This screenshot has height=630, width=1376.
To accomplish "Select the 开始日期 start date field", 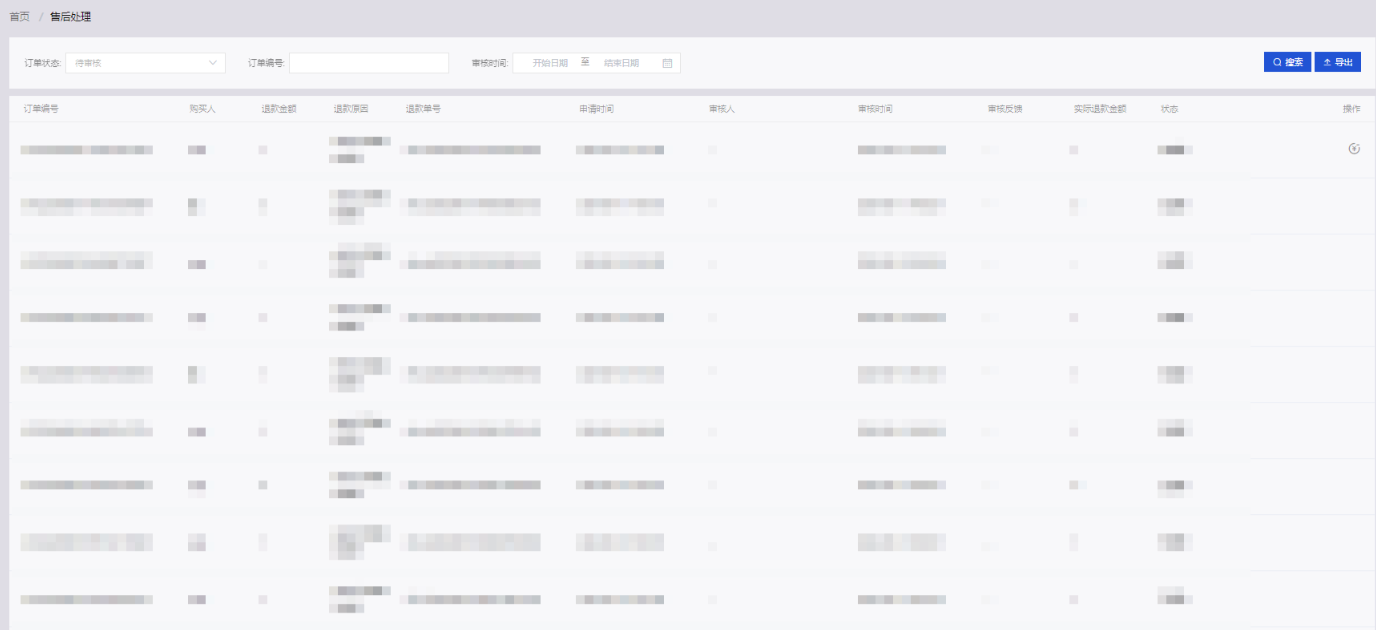I will (550, 63).
